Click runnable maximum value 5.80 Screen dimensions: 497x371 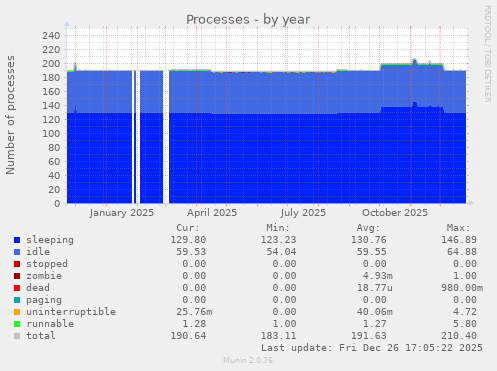point(464,324)
